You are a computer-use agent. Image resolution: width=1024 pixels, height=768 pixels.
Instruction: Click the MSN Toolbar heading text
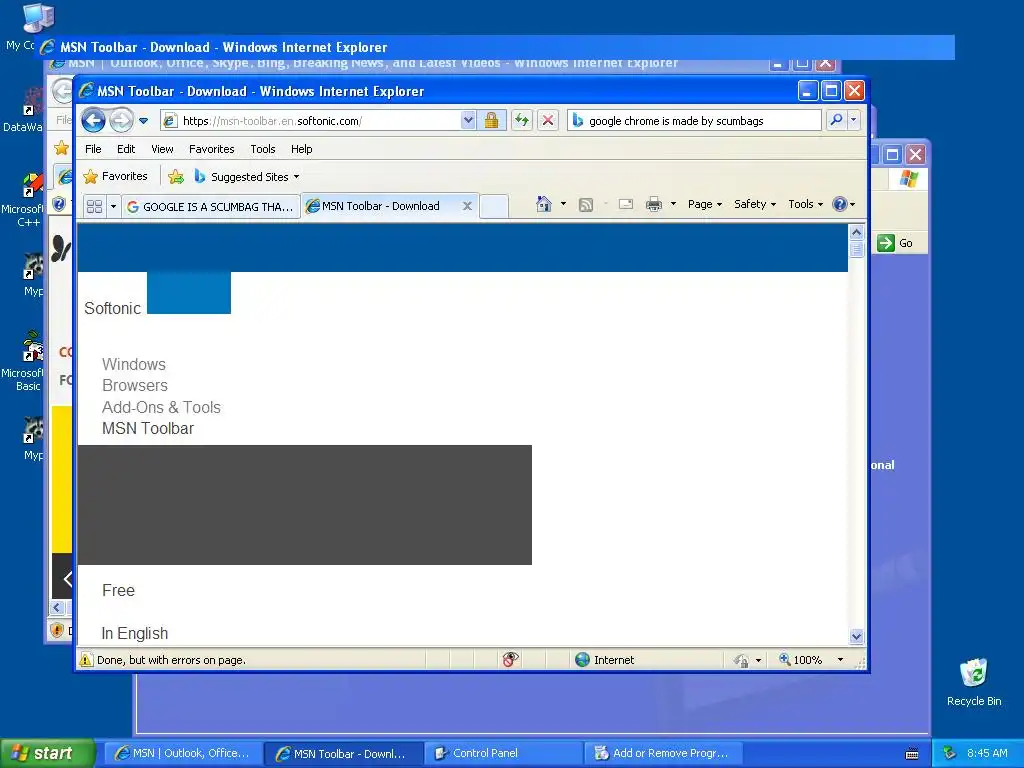click(148, 428)
